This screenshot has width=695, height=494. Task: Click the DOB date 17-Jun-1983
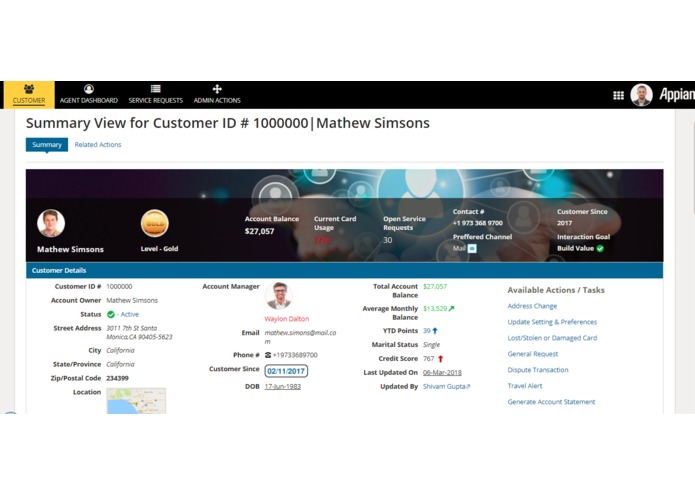click(x=282, y=386)
